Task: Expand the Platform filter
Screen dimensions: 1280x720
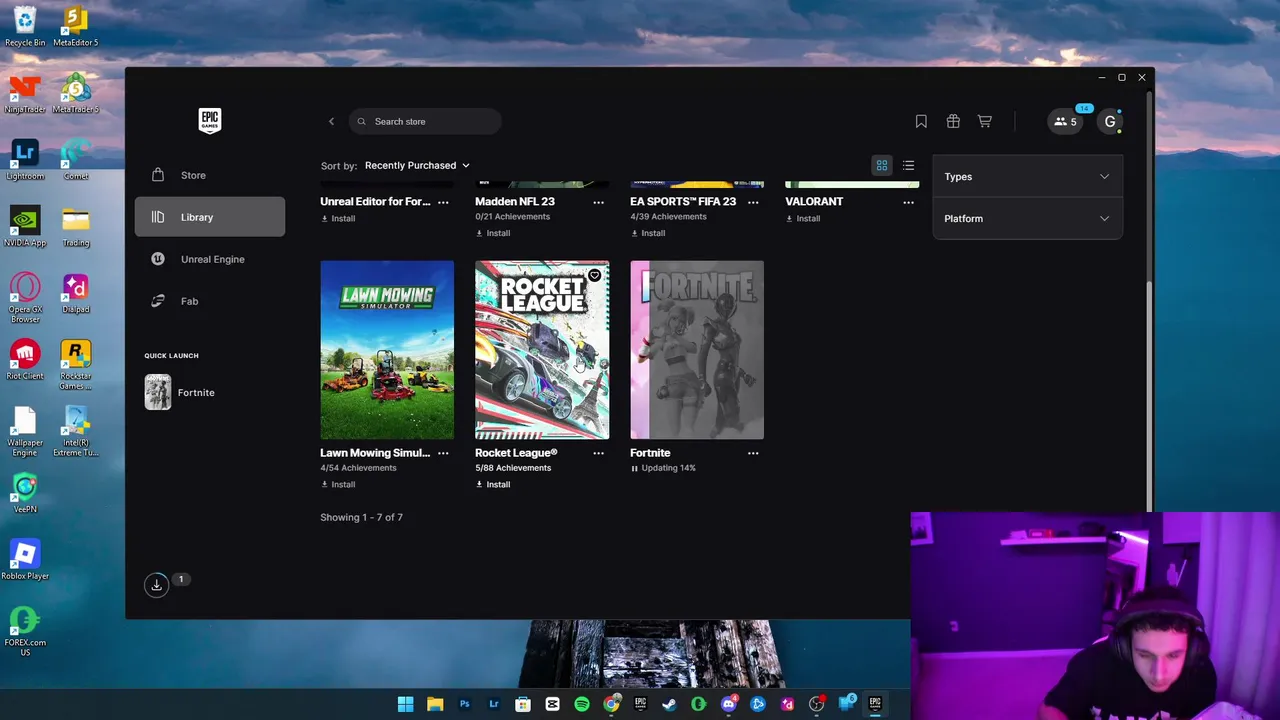Action: click(1027, 219)
